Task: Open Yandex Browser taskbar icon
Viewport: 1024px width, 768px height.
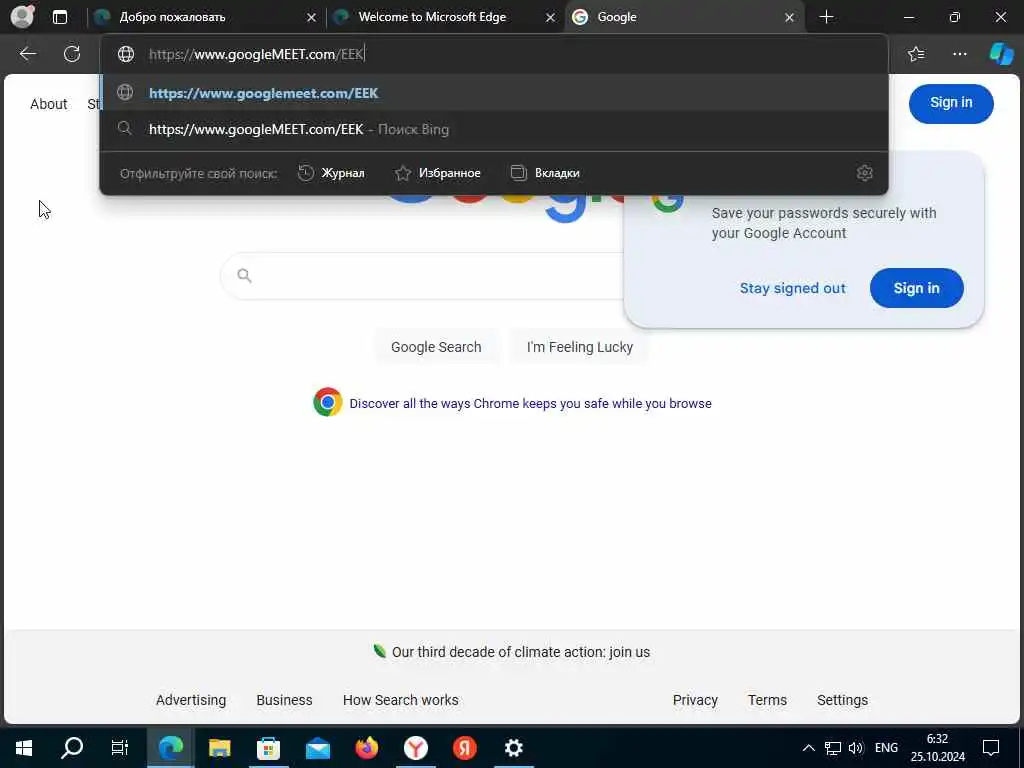Action: pos(415,748)
